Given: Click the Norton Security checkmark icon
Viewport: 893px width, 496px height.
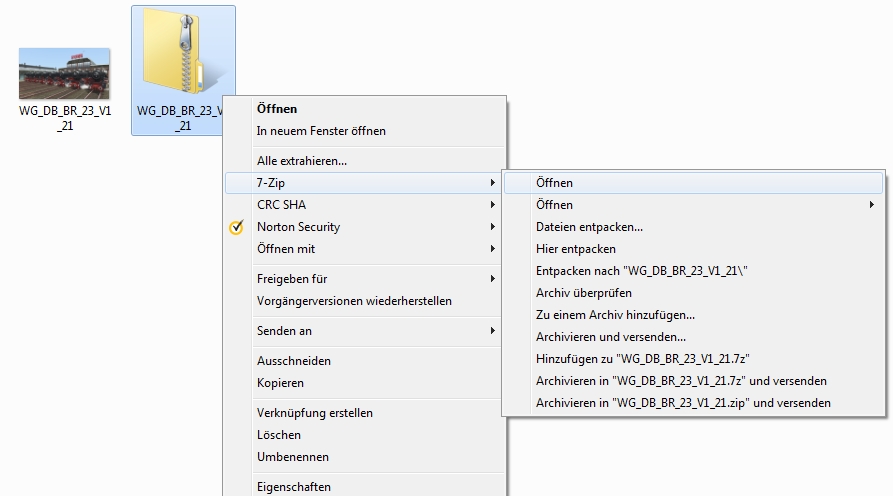Looking at the screenshot, I should click(x=236, y=227).
